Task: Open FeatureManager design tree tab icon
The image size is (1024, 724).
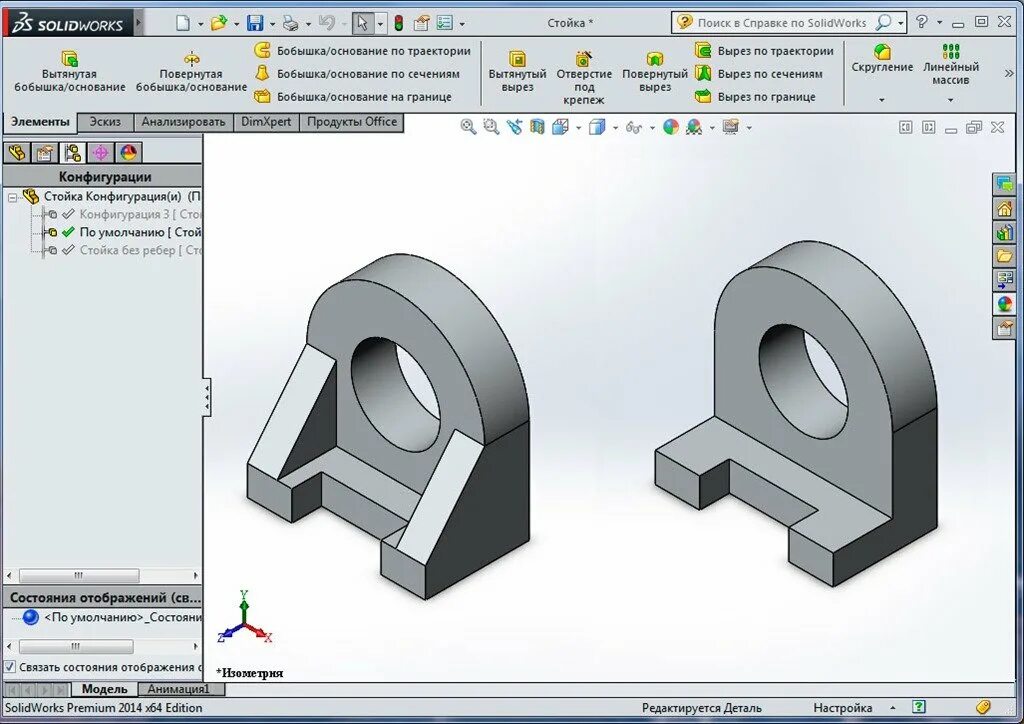Action: click(17, 153)
